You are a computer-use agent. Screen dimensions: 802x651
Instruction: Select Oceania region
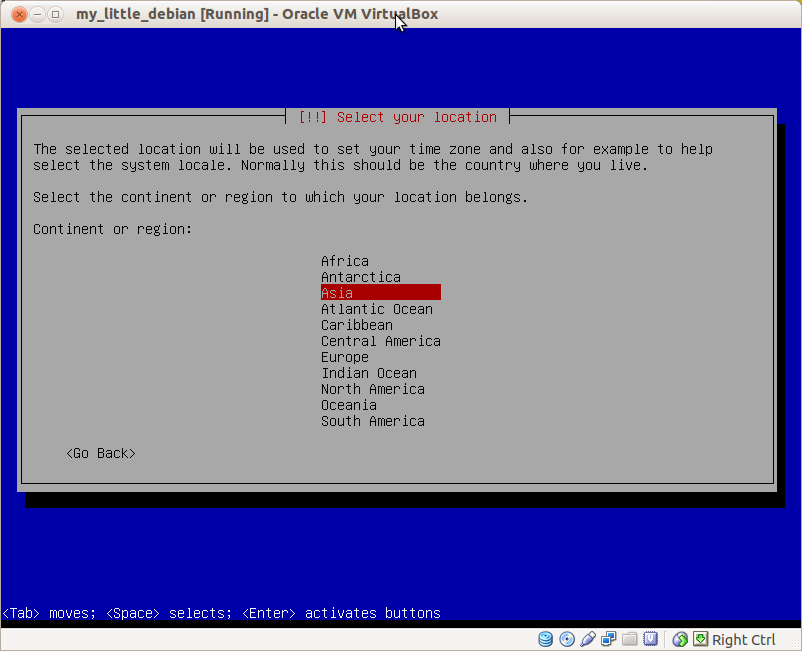349,405
